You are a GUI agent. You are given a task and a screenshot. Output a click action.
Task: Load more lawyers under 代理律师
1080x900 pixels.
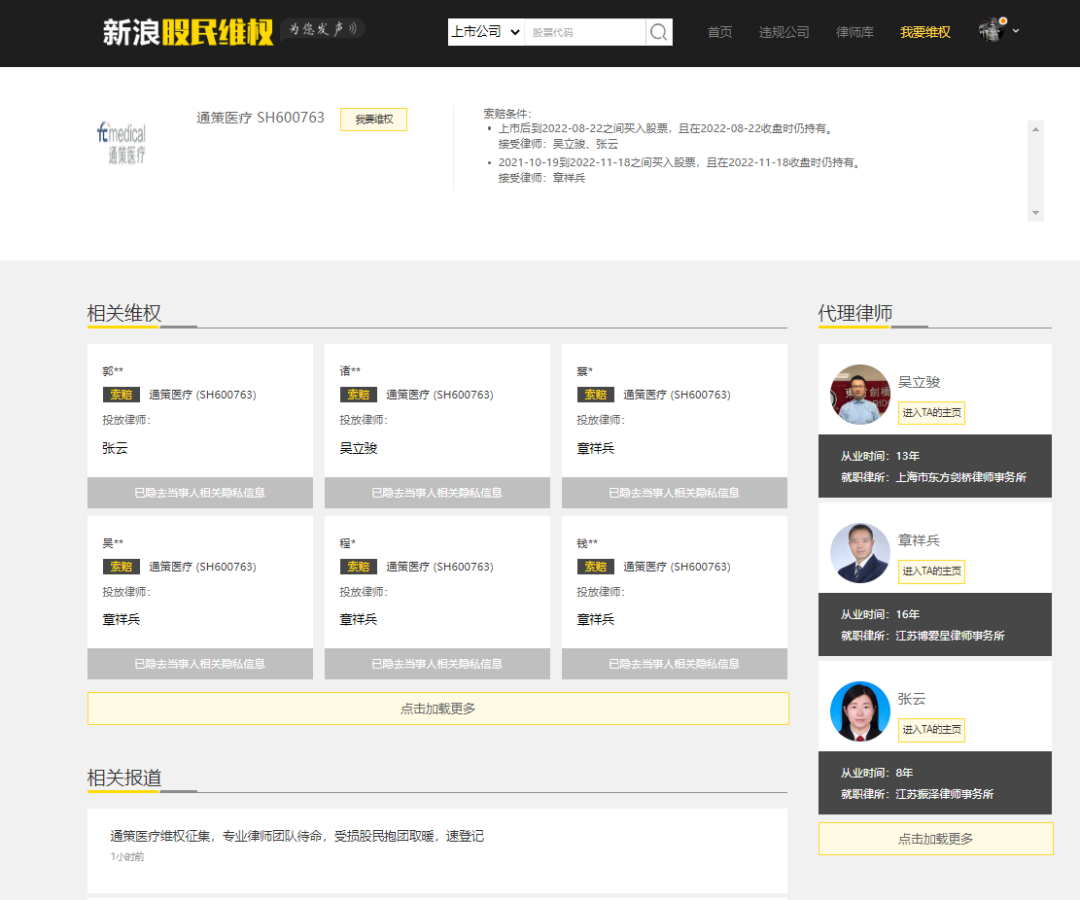935,839
